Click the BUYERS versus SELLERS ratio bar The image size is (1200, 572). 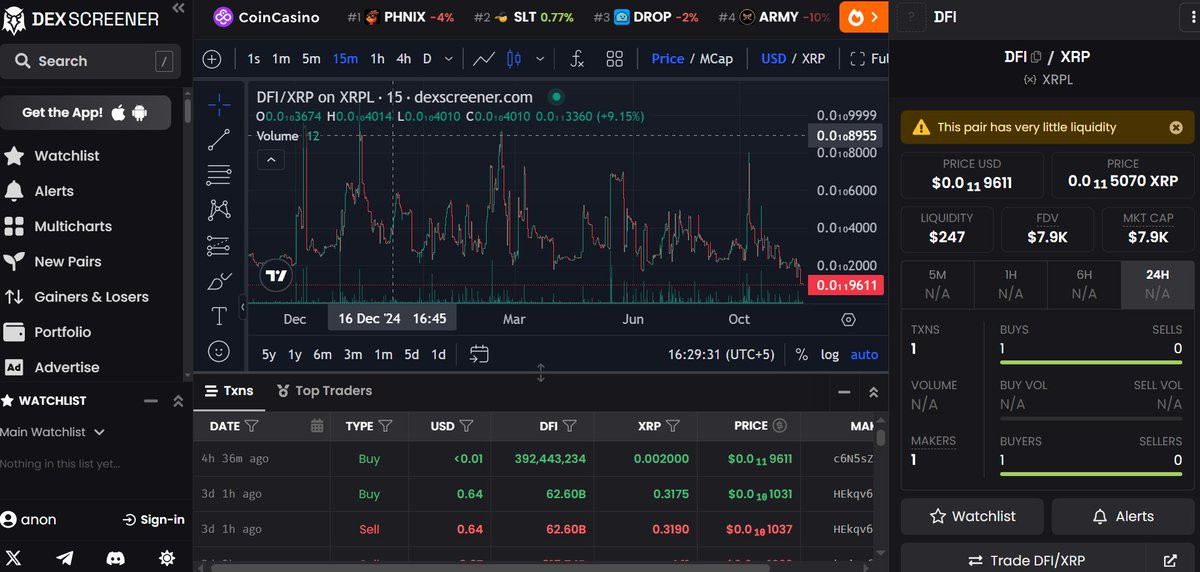[x=1091, y=473]
